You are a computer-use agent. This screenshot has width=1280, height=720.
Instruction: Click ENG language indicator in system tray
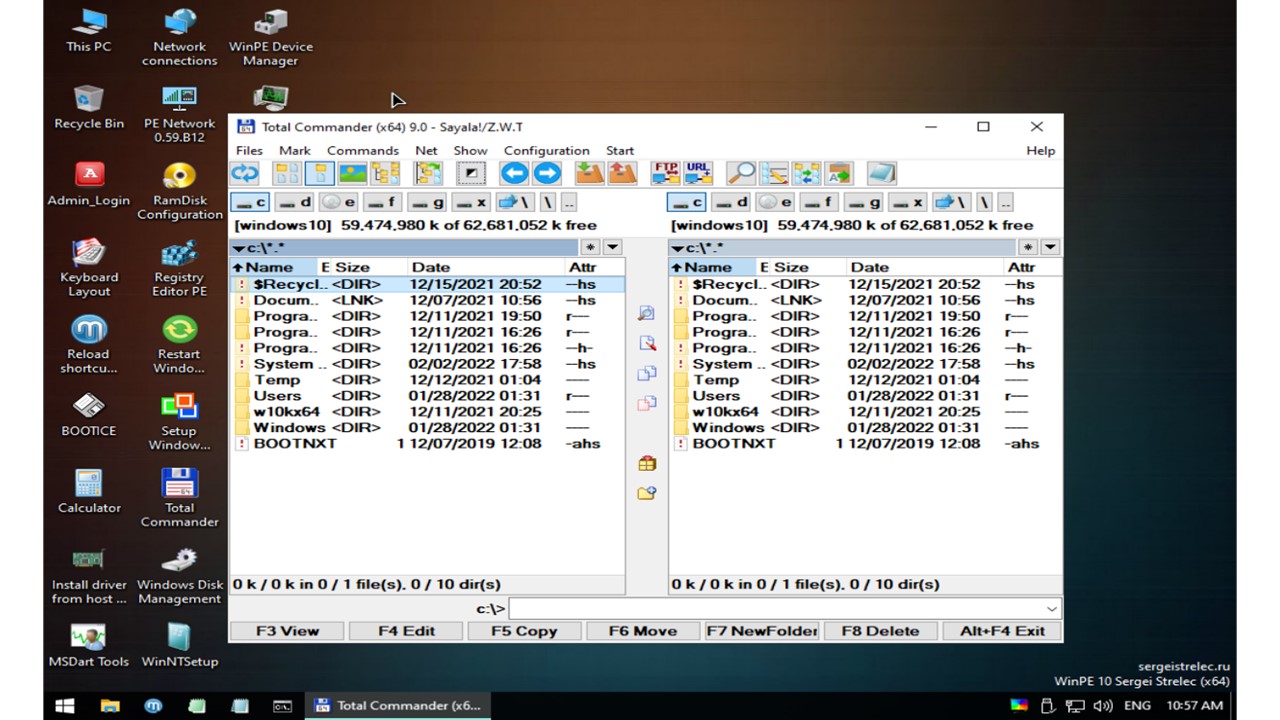1137,705
